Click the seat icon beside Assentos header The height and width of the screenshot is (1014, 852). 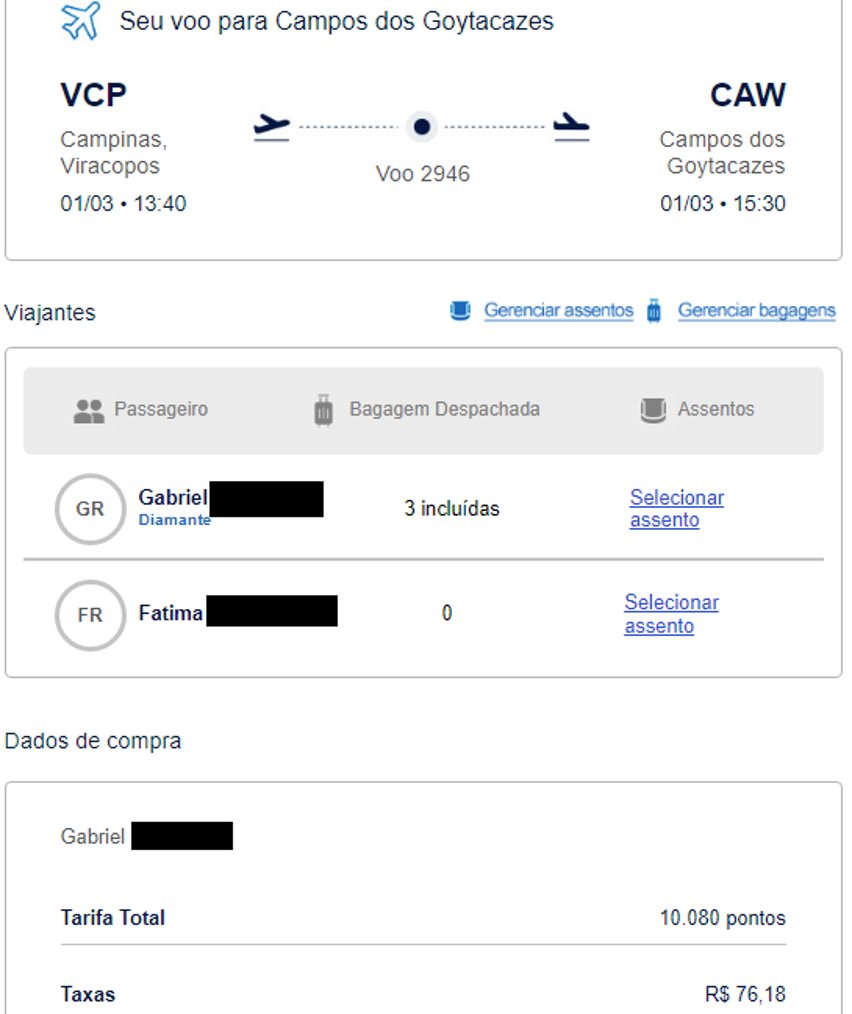click(x=653, y=410)
